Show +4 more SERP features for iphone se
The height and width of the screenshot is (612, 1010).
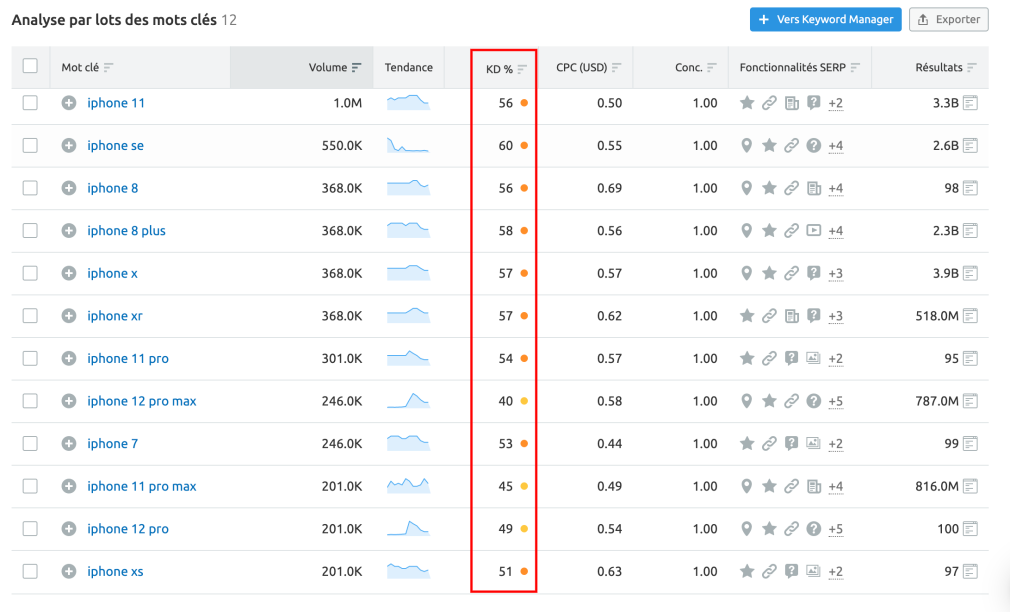835,146
